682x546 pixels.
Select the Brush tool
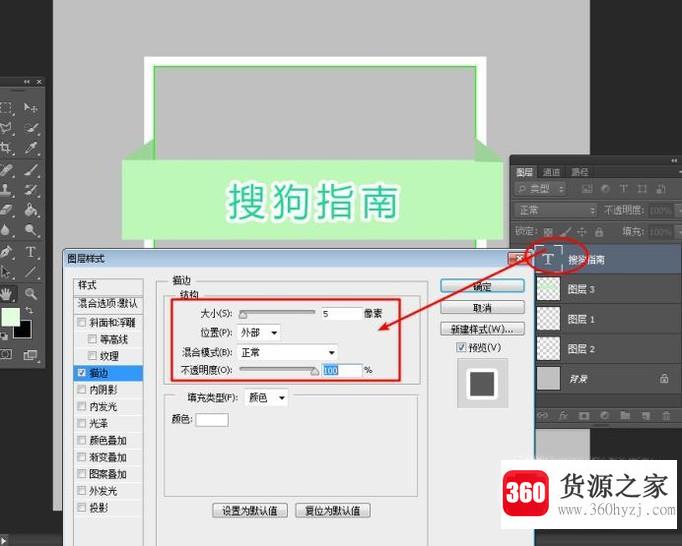[x=30, y=170]
